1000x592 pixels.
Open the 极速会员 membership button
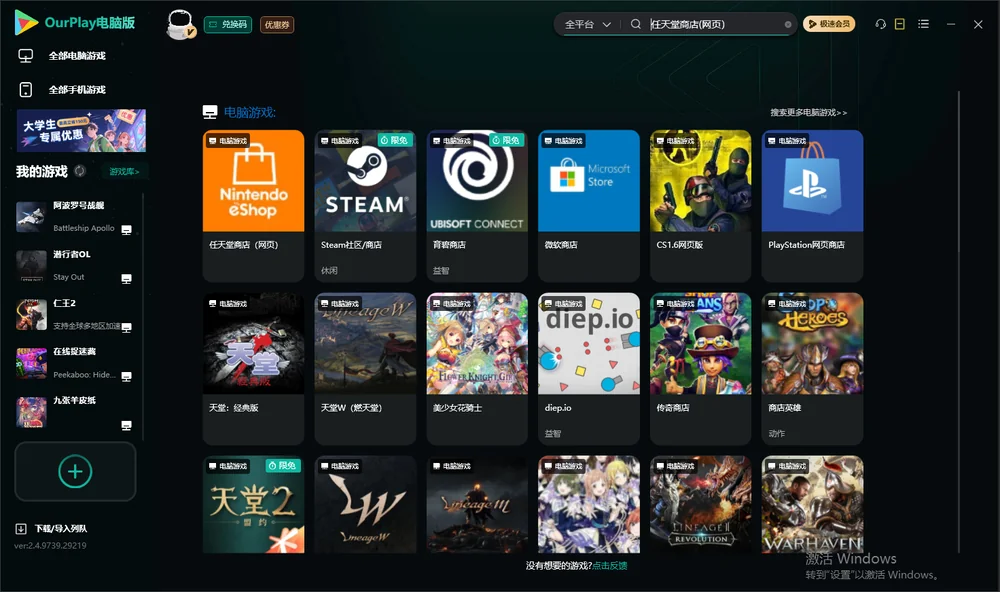coord(828,24)
